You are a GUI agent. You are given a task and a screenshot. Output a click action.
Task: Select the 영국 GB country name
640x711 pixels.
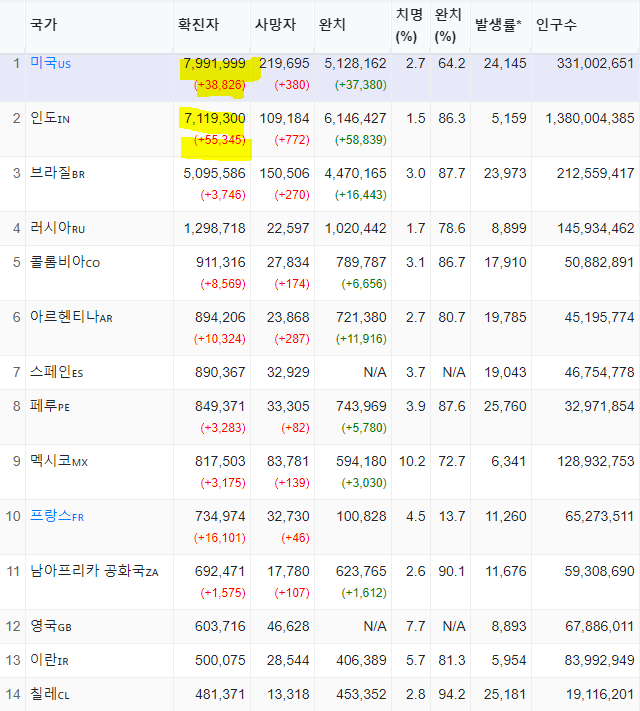(51, 626)
